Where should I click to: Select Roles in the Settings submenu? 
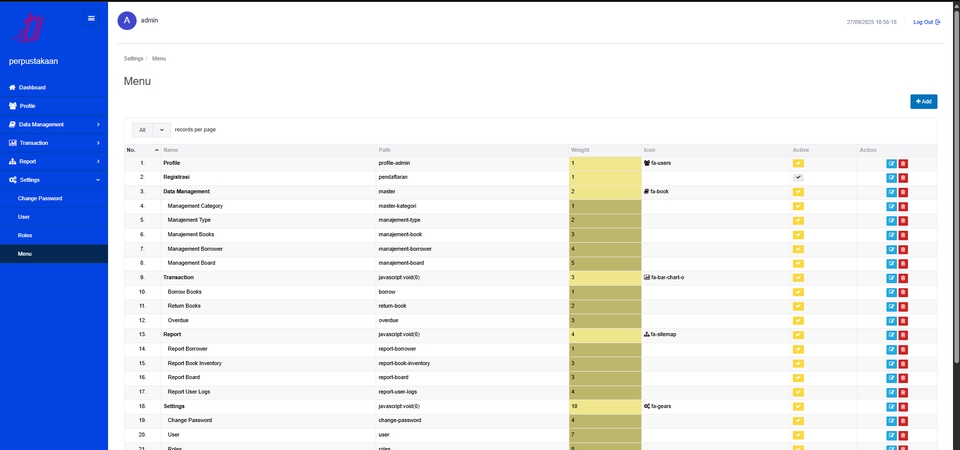tap(25, 235)
